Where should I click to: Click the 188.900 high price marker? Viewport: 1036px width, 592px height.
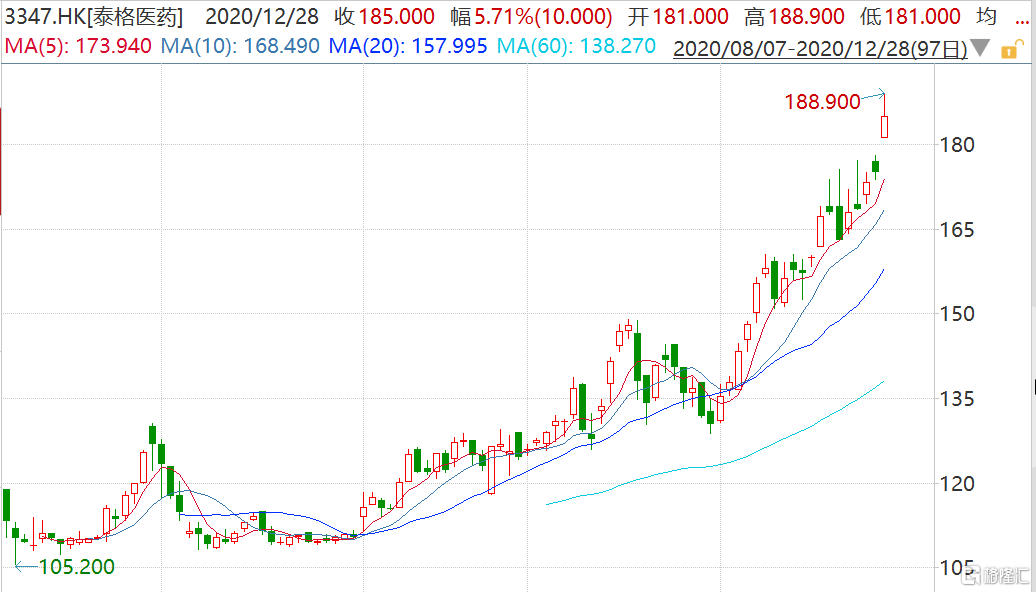coord(822,101)
